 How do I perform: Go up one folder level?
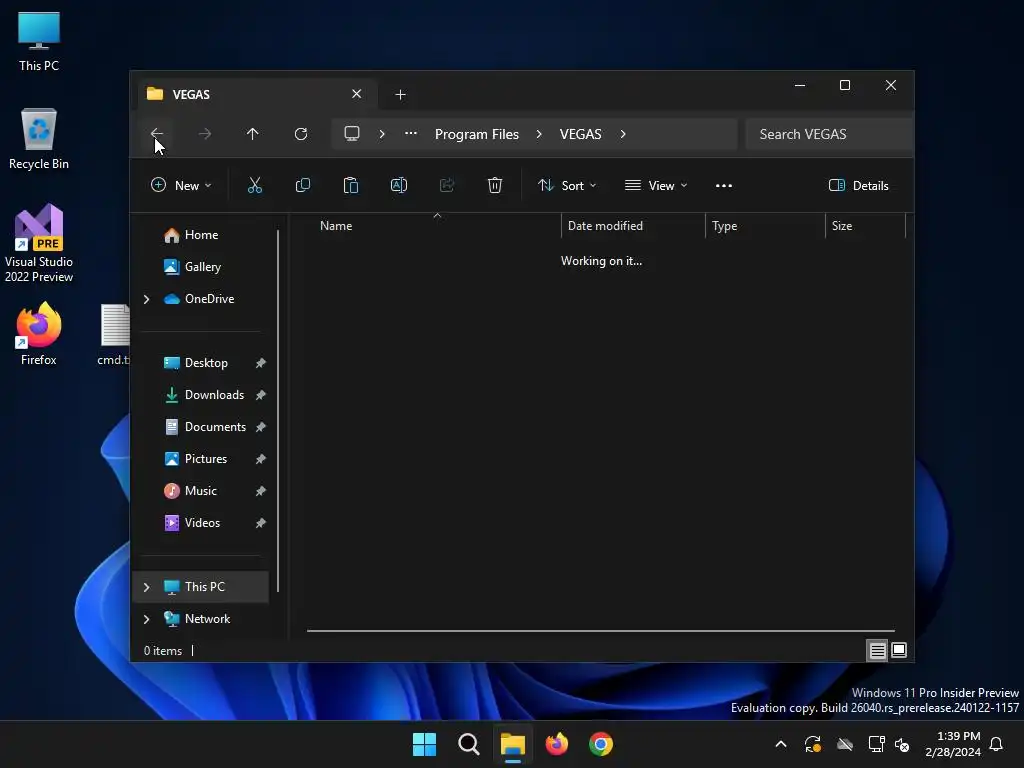click(x=253, y=134)
